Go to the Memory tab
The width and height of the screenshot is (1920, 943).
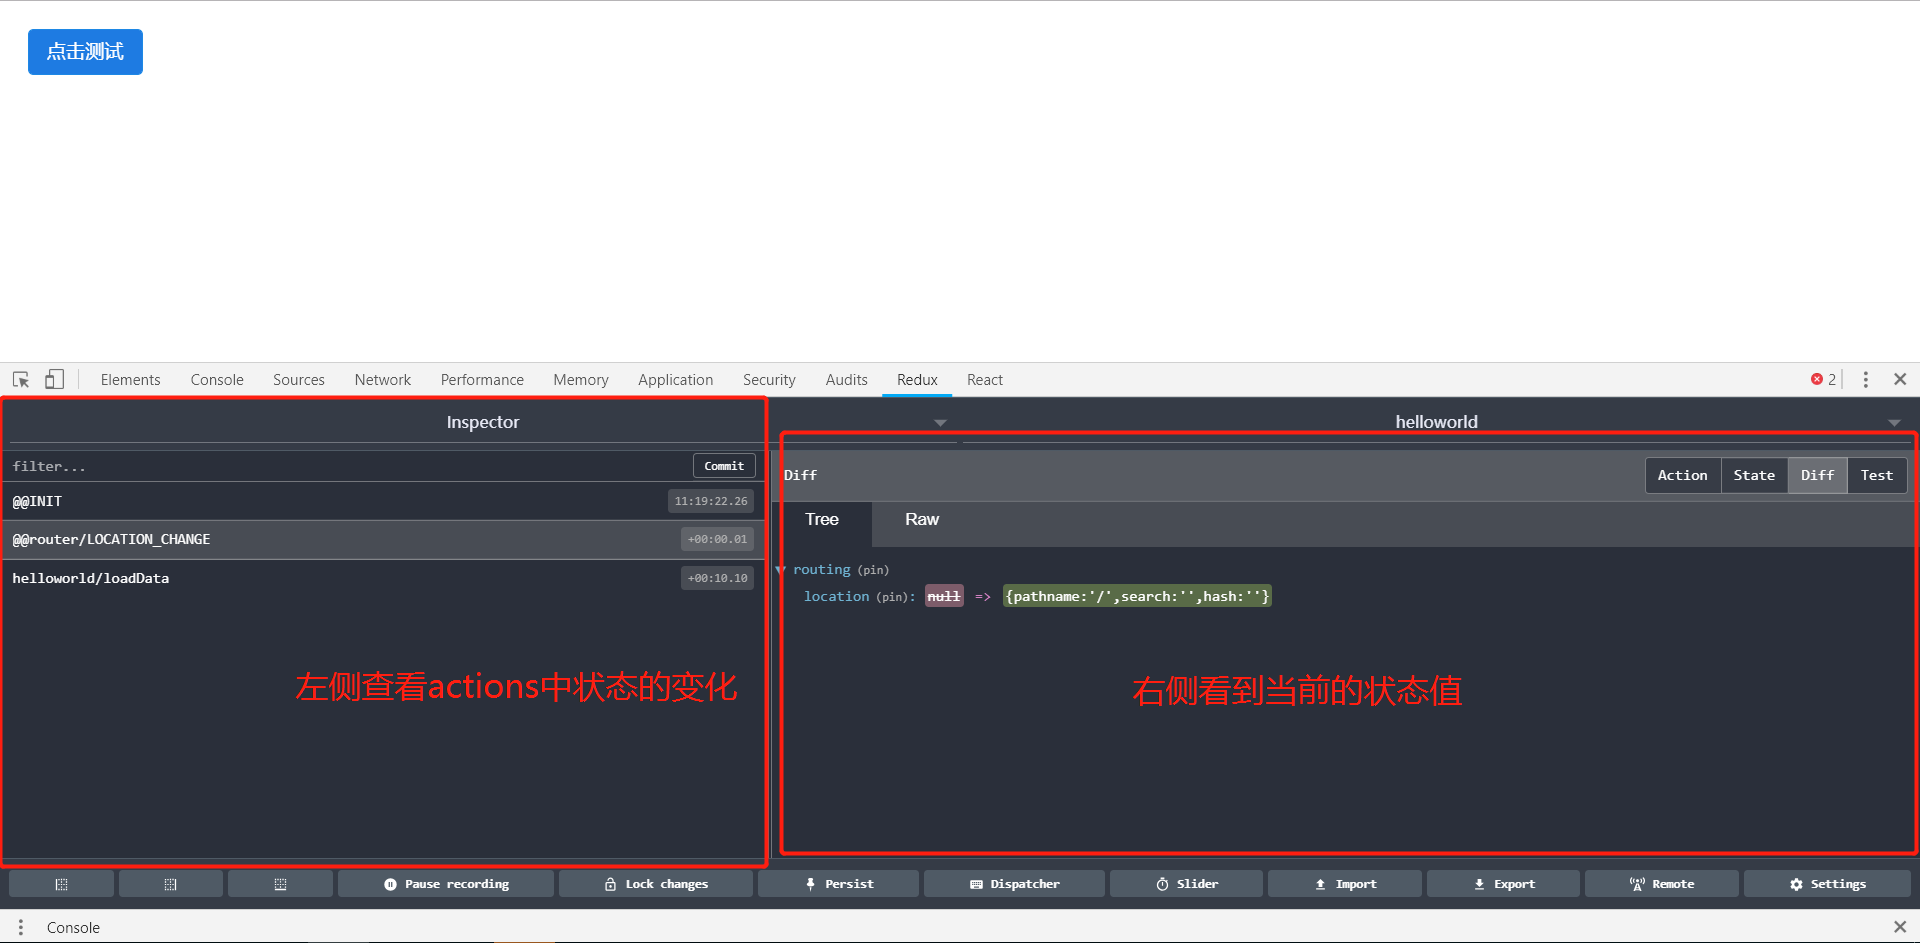point(581,380)
